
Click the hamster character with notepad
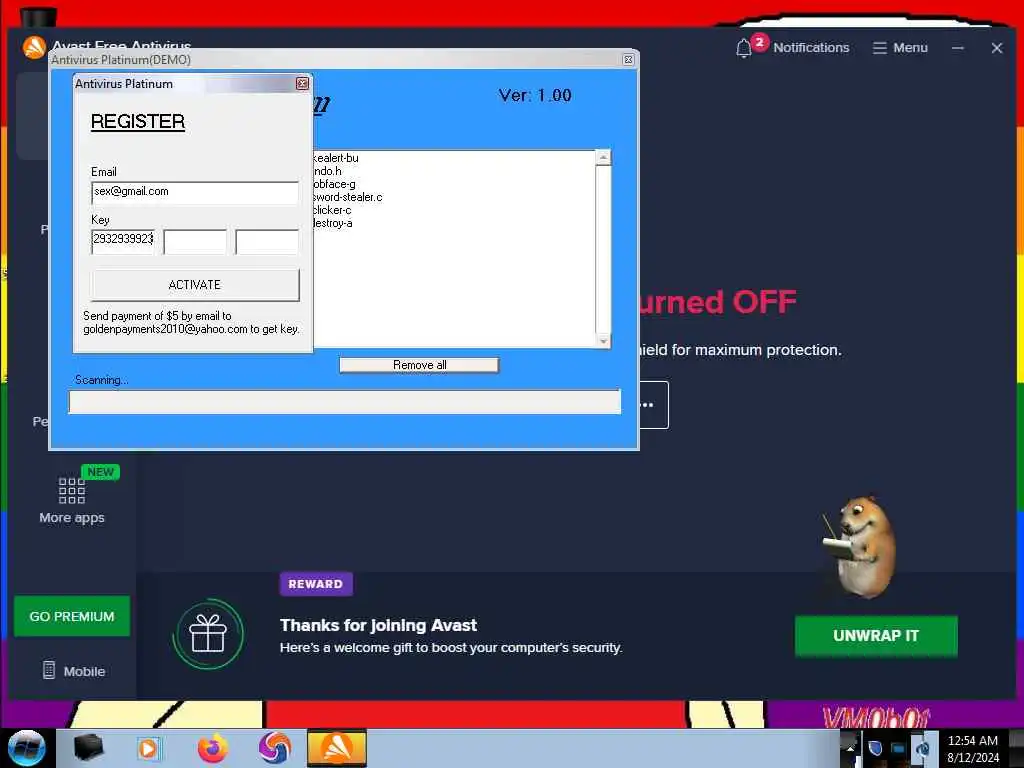click(x=859, y=547)
